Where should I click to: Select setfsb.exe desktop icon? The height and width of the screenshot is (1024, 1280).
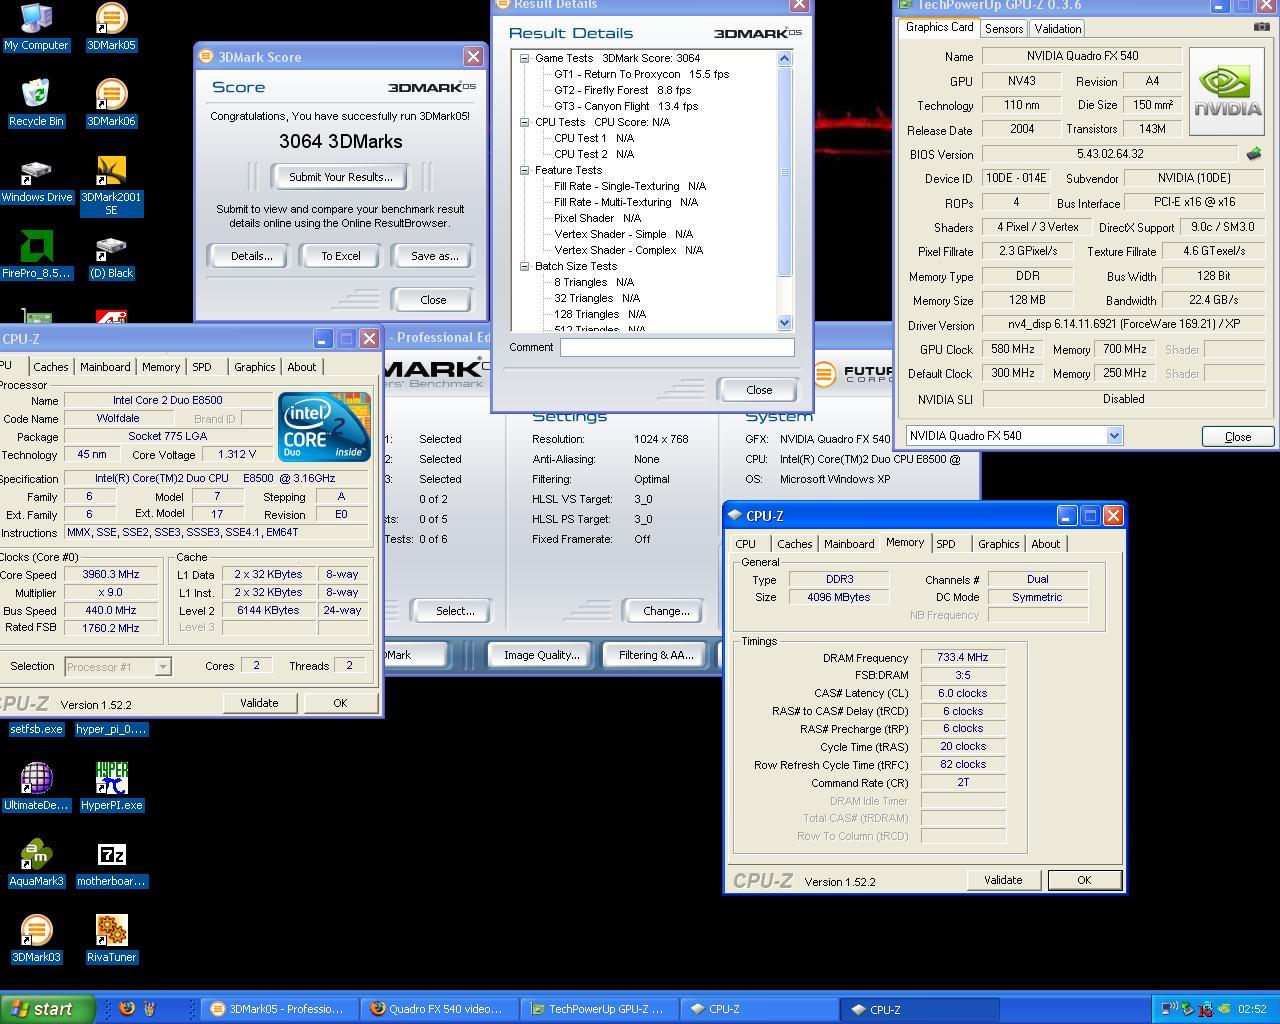click(x=36, y=729)
